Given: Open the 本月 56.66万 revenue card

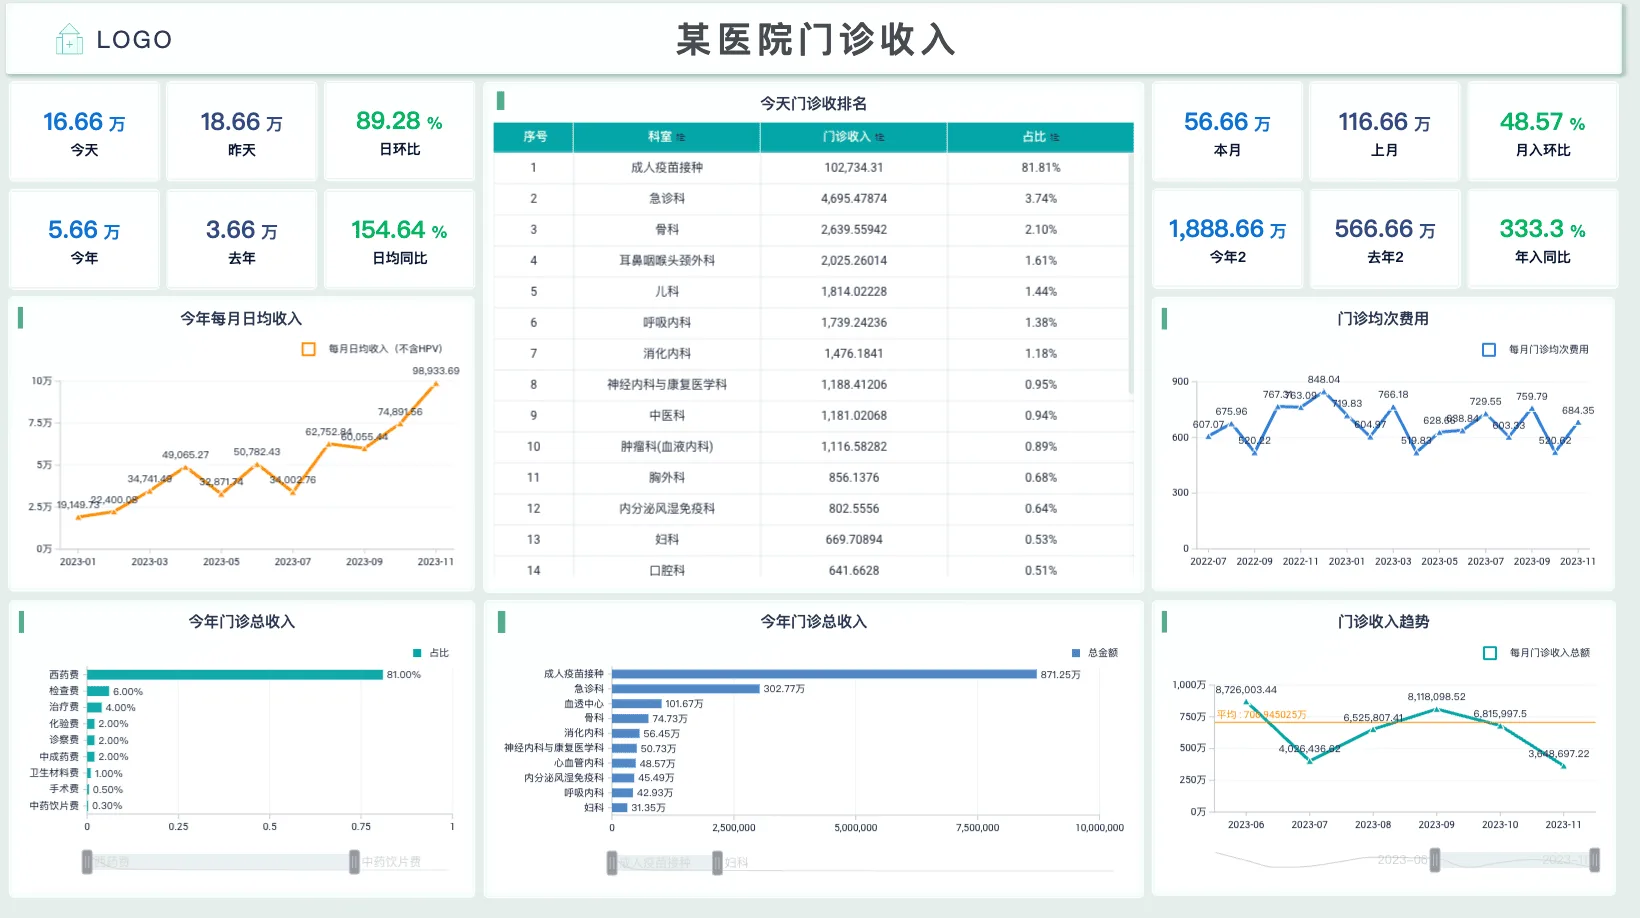Looking at the screenshot, I should pos(1227,132).
